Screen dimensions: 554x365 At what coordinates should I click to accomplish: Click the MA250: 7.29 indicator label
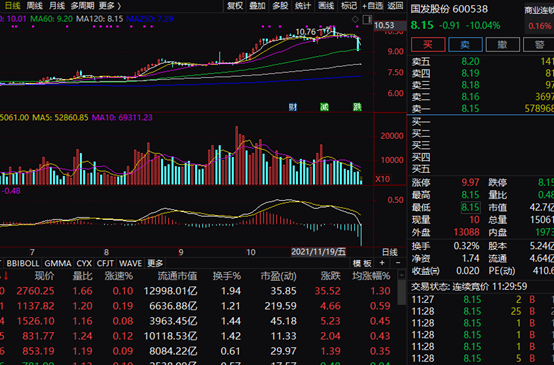(x=149, y=18)
